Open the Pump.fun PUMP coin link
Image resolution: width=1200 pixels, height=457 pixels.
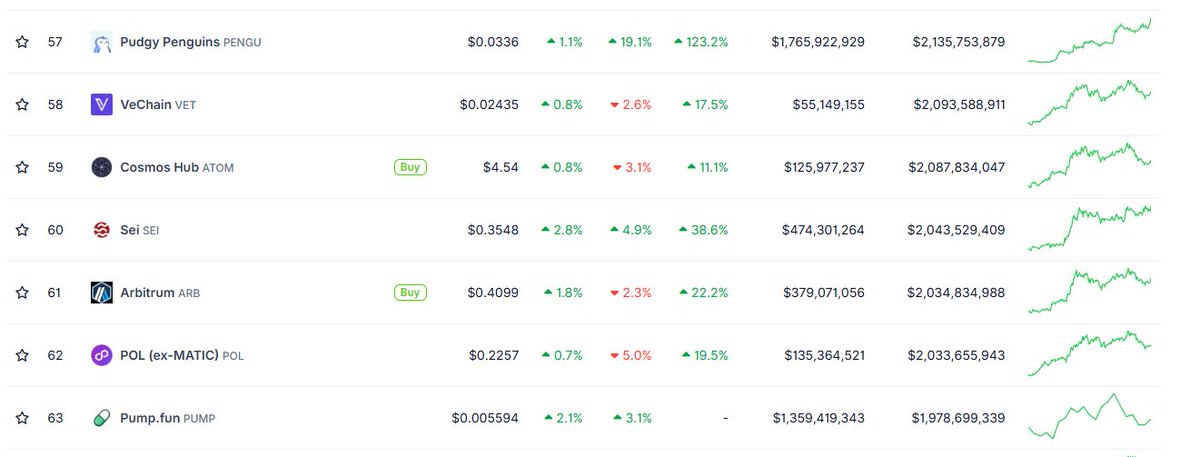(167, 418)
